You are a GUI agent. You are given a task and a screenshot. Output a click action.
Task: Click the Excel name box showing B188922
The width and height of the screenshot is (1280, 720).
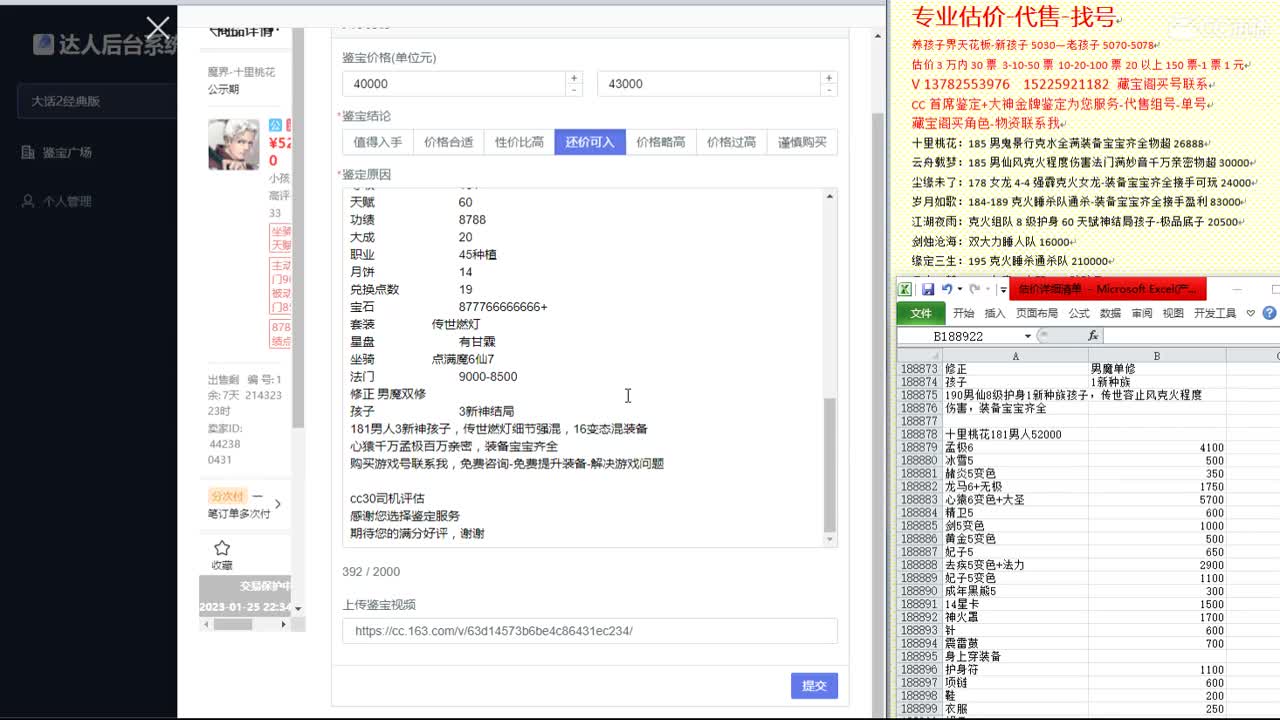coord(958,336)
